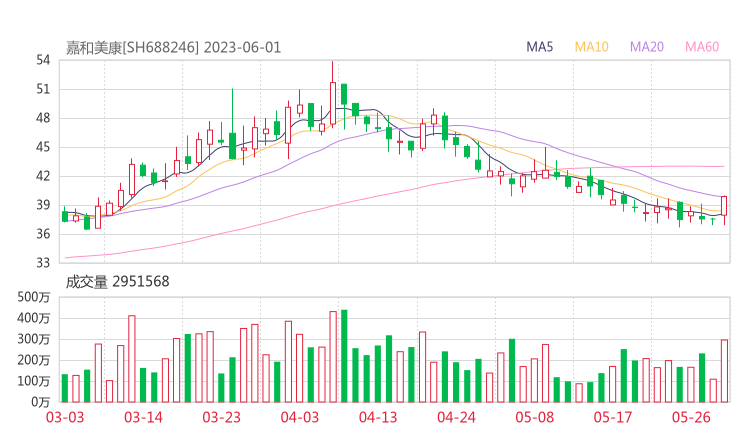Click the volume label 成交量 2951568
This screenshot has height=440, width=740.
(117, 282)
